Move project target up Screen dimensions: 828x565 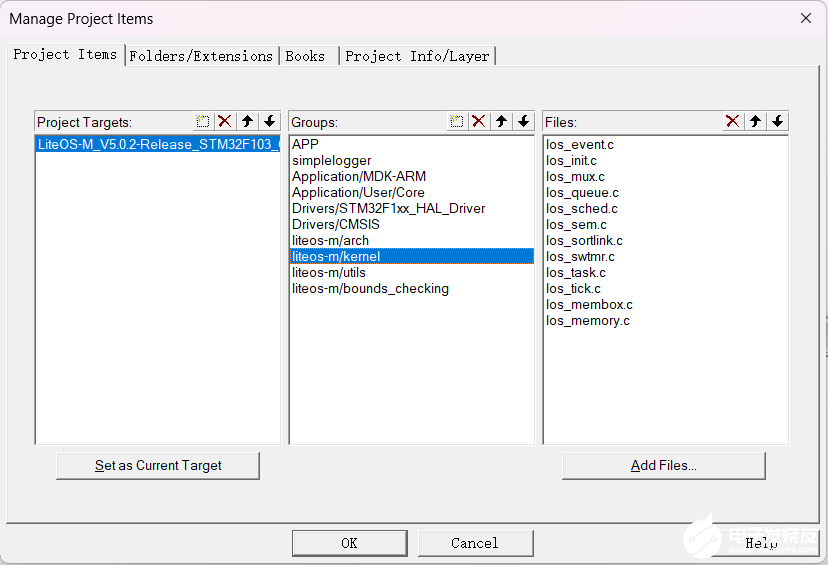(x=247, y=121)
